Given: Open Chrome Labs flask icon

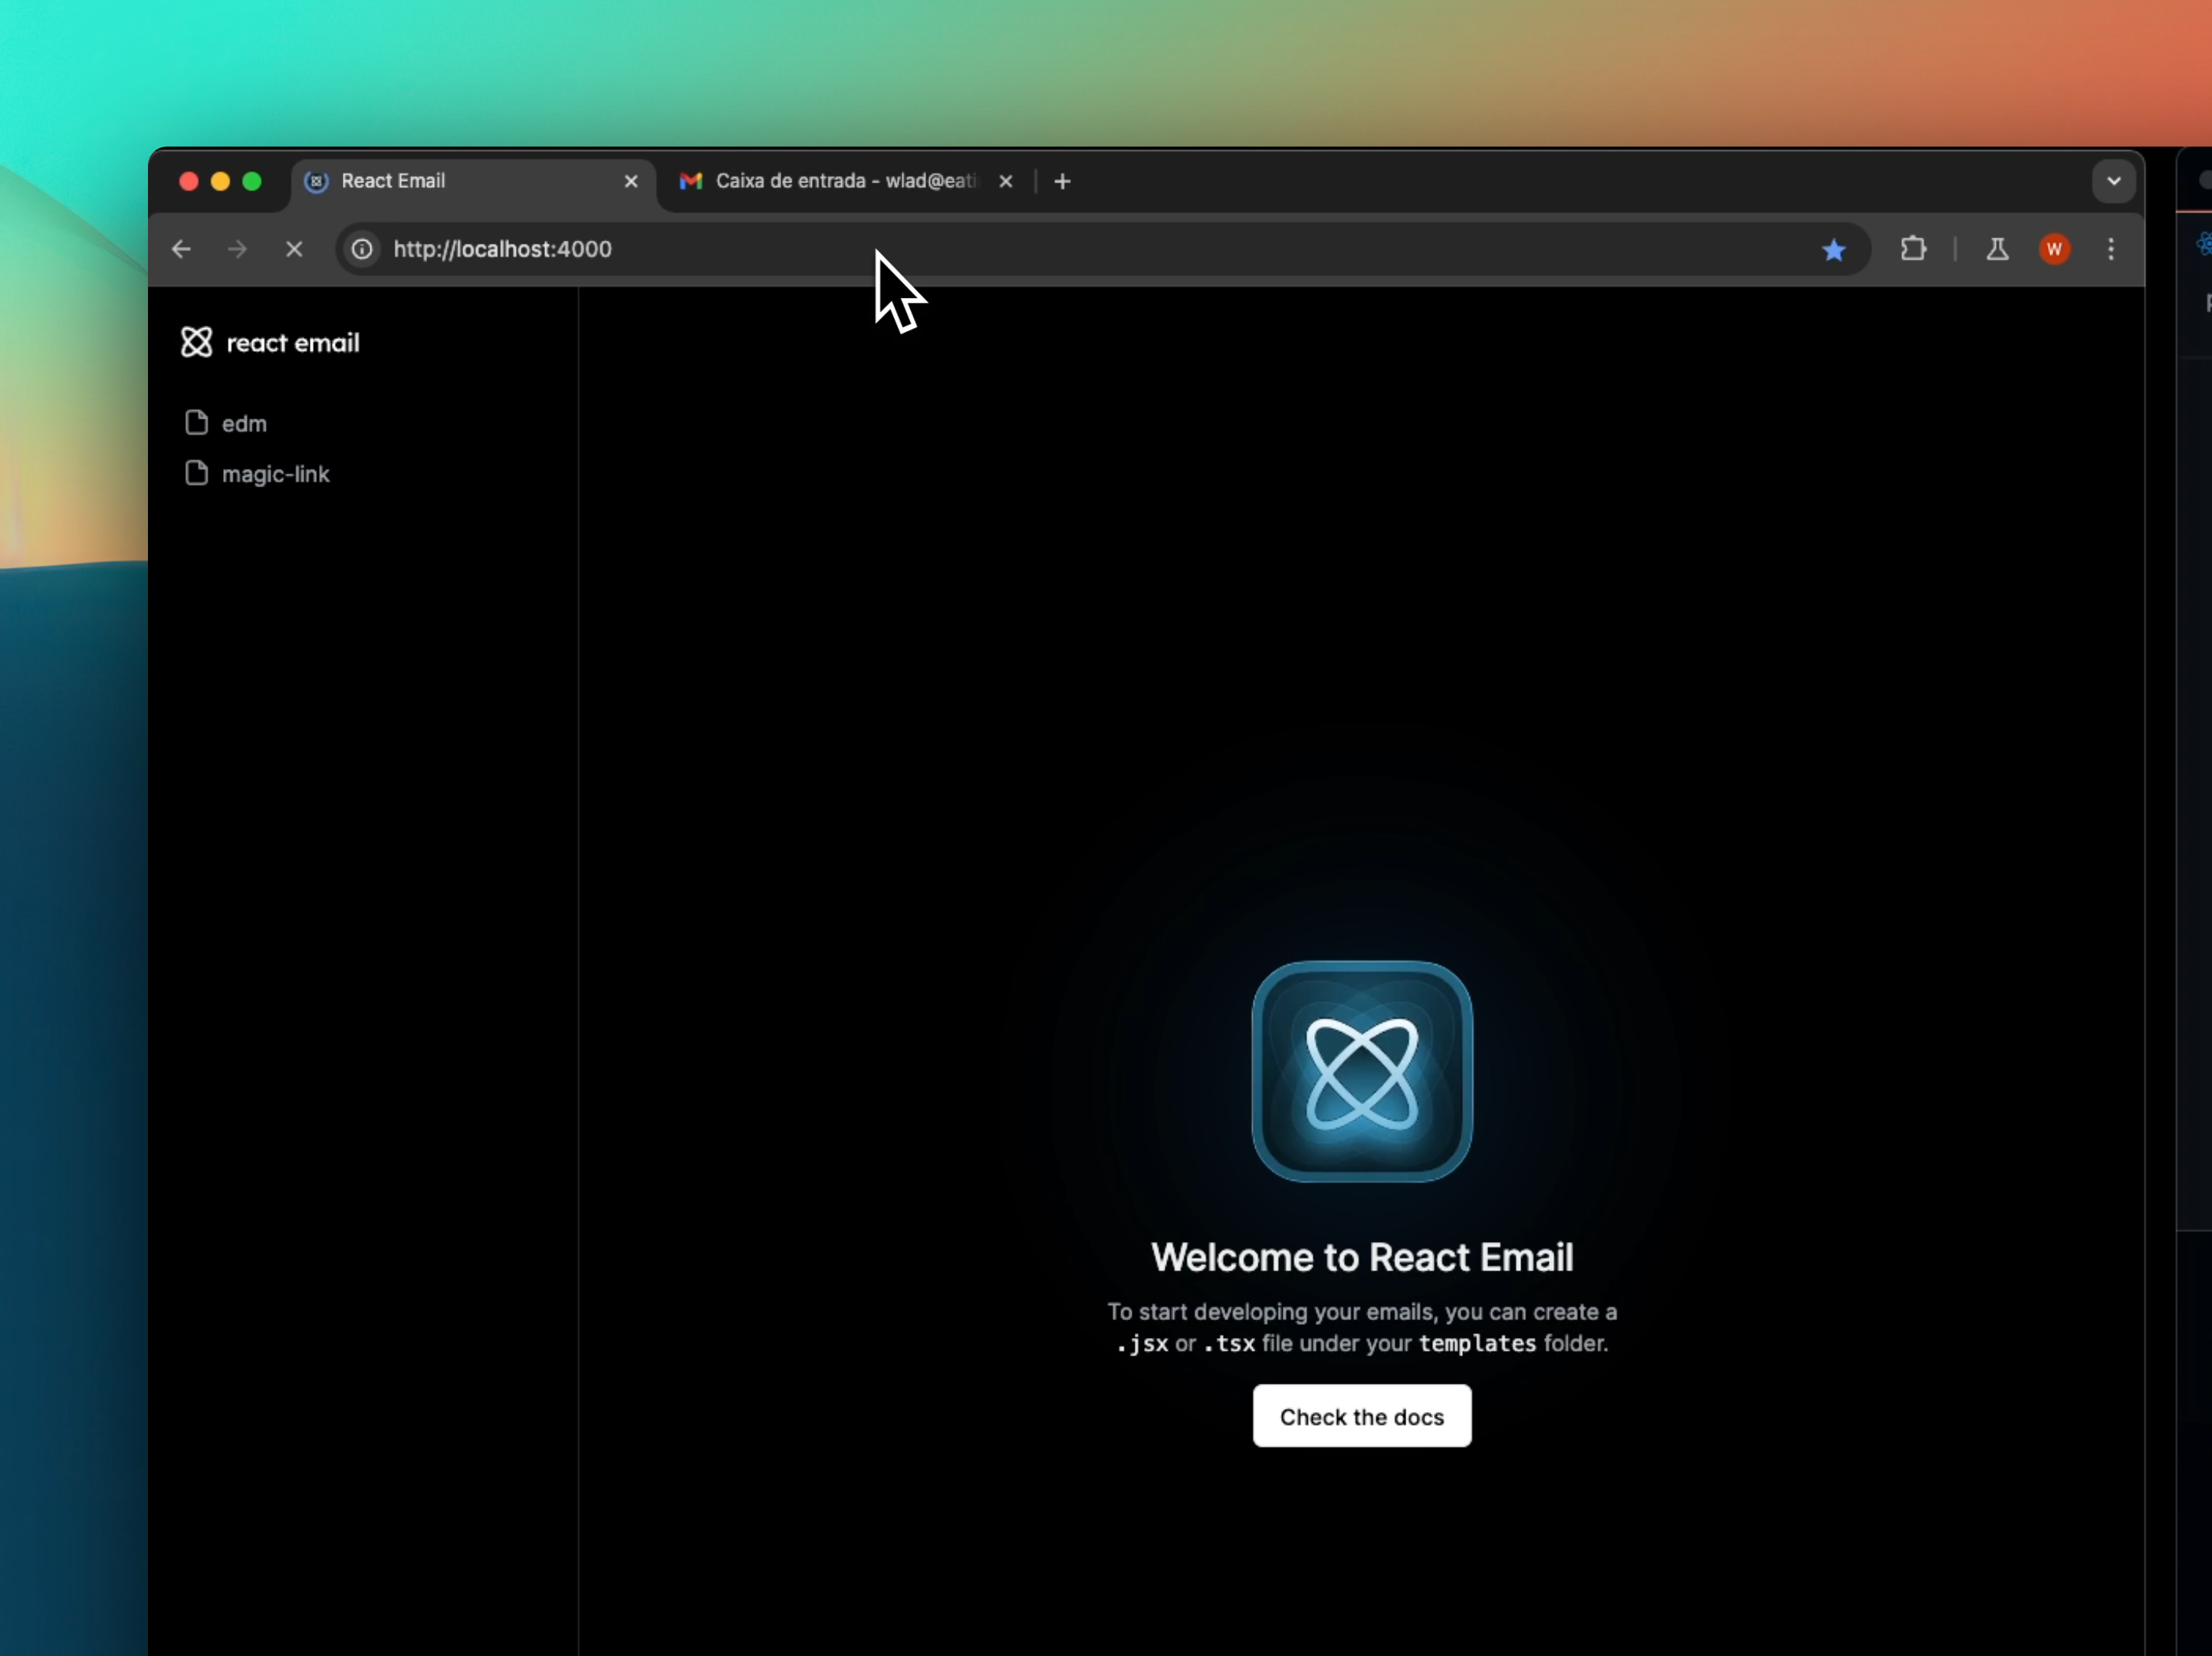Looking at the screenshot, I should point(1997,249).
